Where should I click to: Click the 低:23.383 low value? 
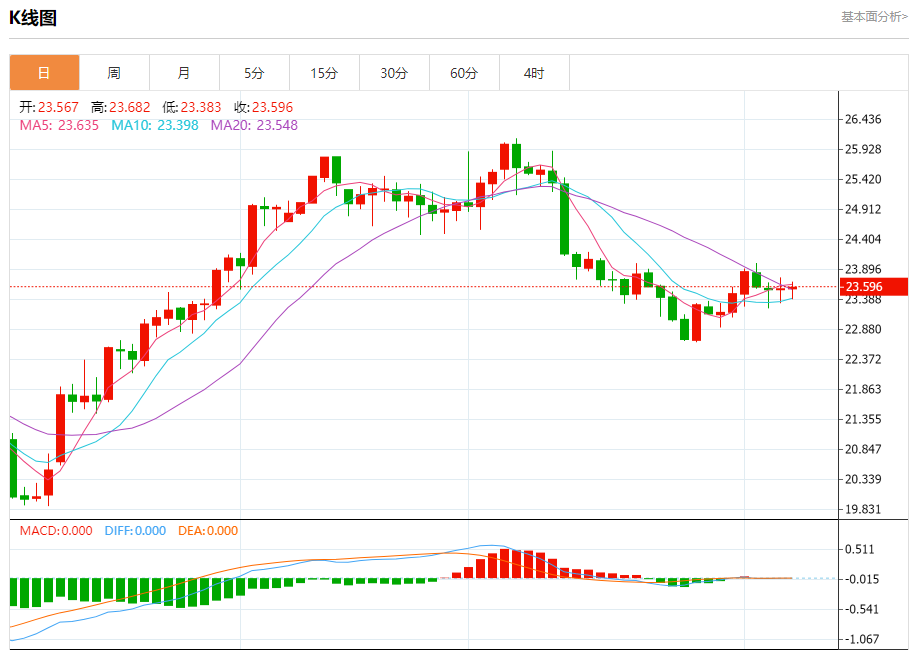[192, 107]
